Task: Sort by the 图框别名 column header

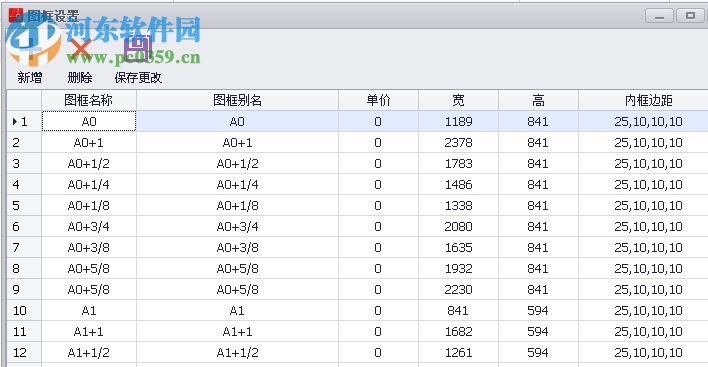Action: coord(237,100)
